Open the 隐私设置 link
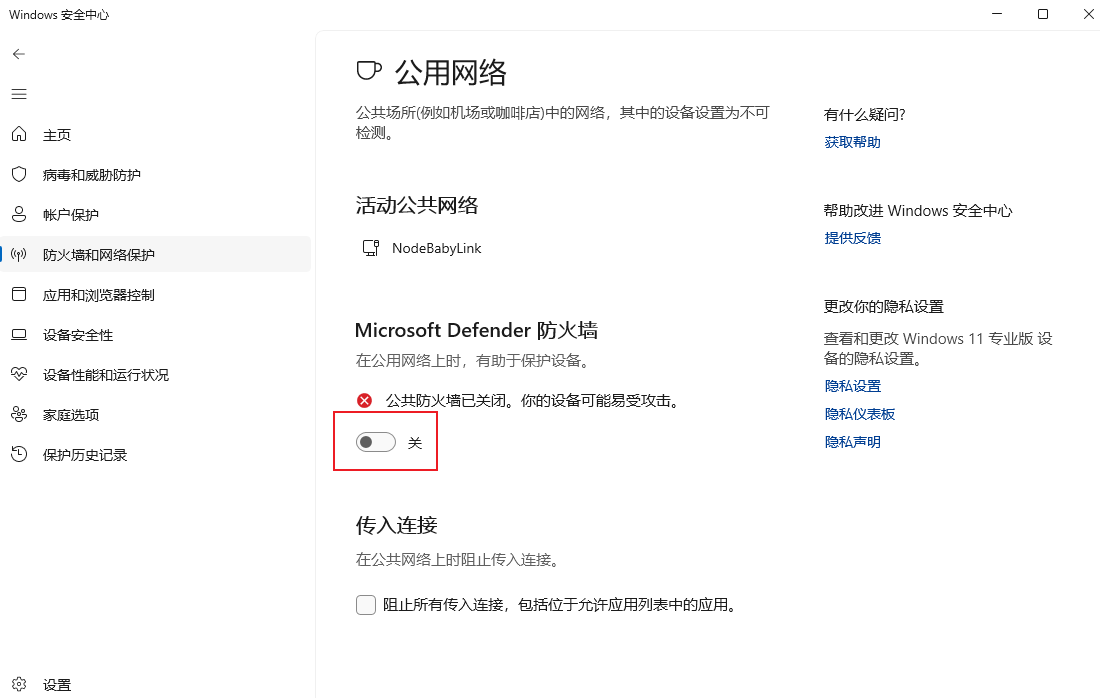 pyautogui.click(x=852, y=387)
